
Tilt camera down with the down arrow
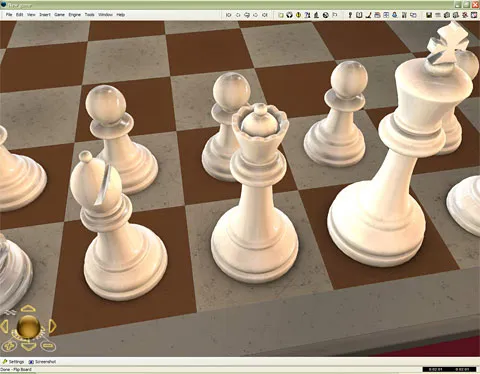pyautogui.click(x=28, y=347)
